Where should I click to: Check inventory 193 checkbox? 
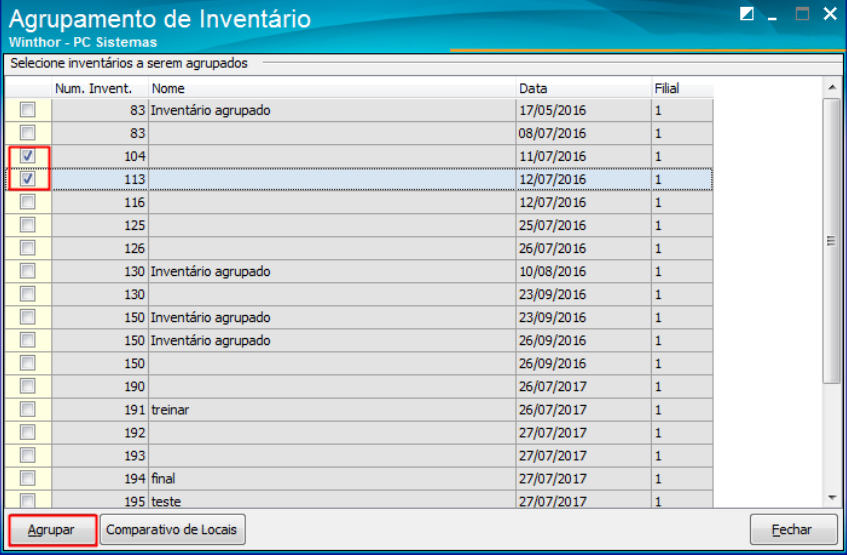coord(28,456)
